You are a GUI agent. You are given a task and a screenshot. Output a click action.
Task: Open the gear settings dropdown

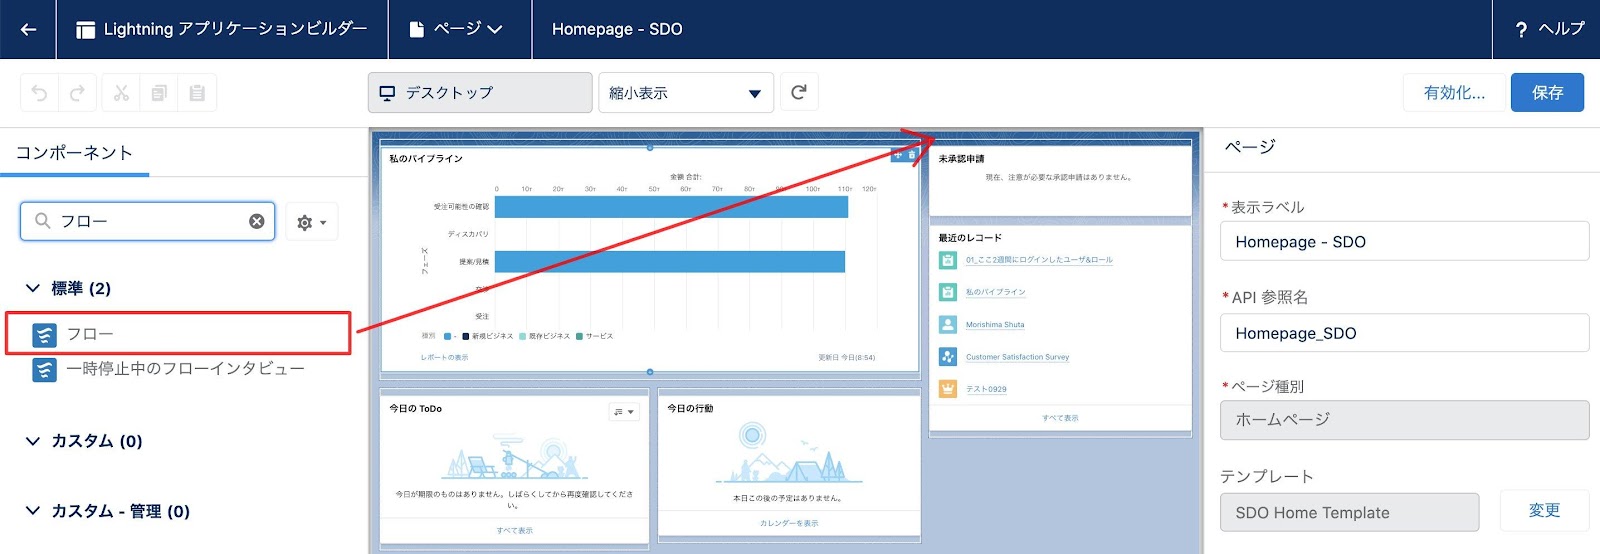point(312,222)
